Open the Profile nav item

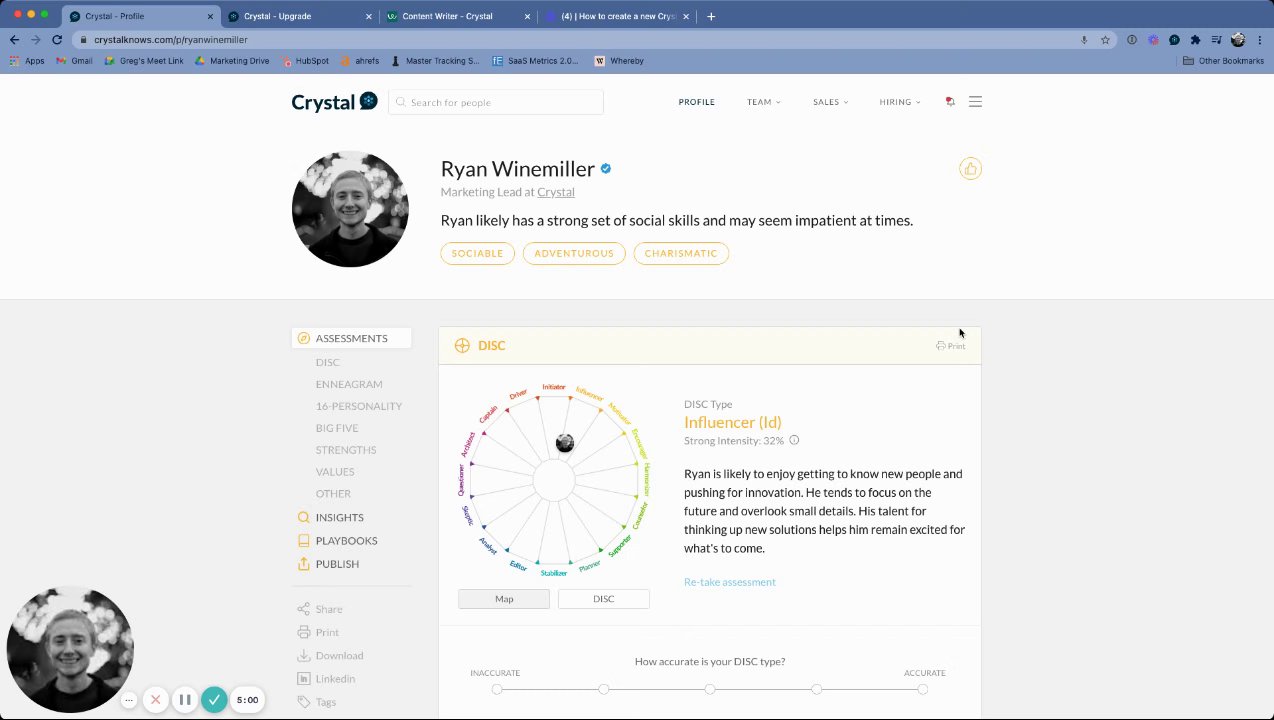pos(697,102)
